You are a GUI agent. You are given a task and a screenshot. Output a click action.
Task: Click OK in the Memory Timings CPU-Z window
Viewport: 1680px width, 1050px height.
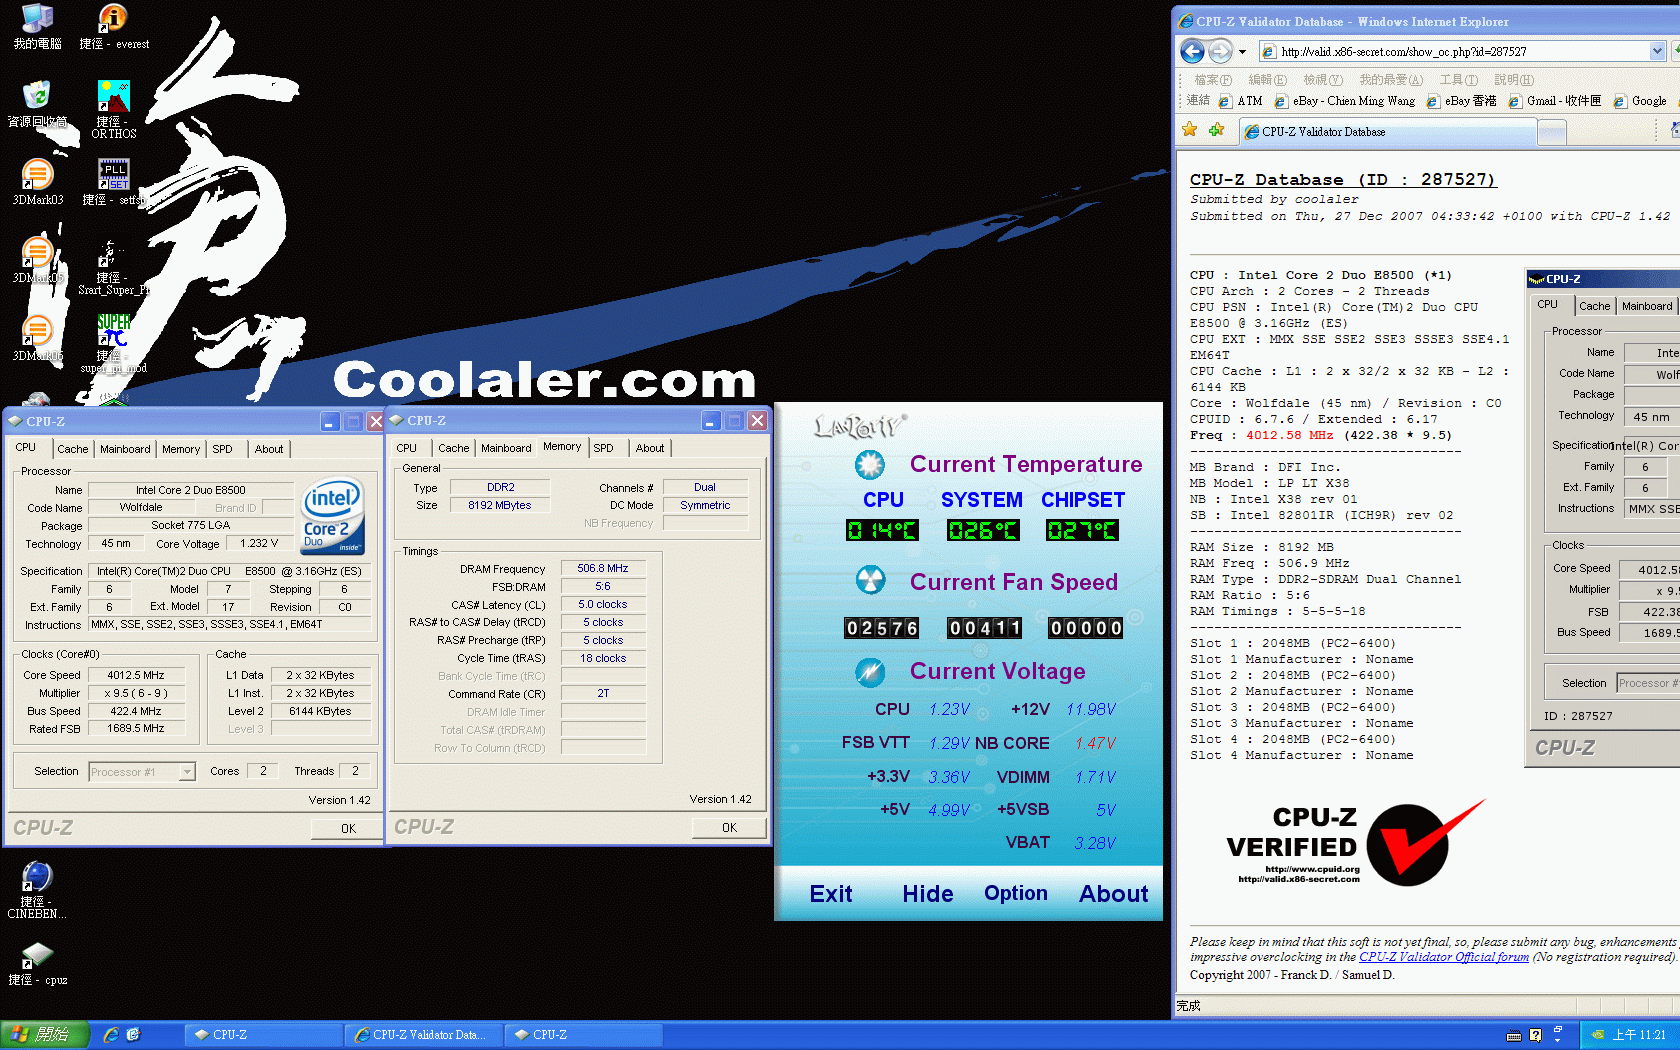click(729, 828)
